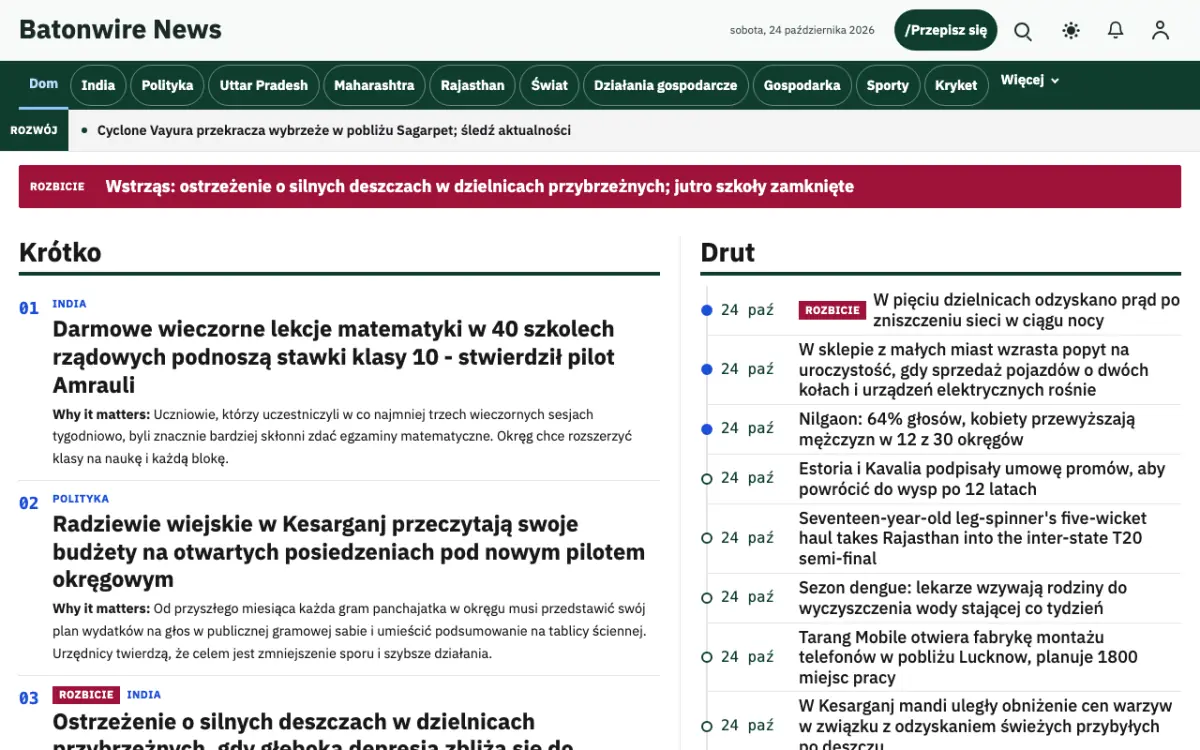Go to Batonwire News homepage logo

[x=120, y=30]
